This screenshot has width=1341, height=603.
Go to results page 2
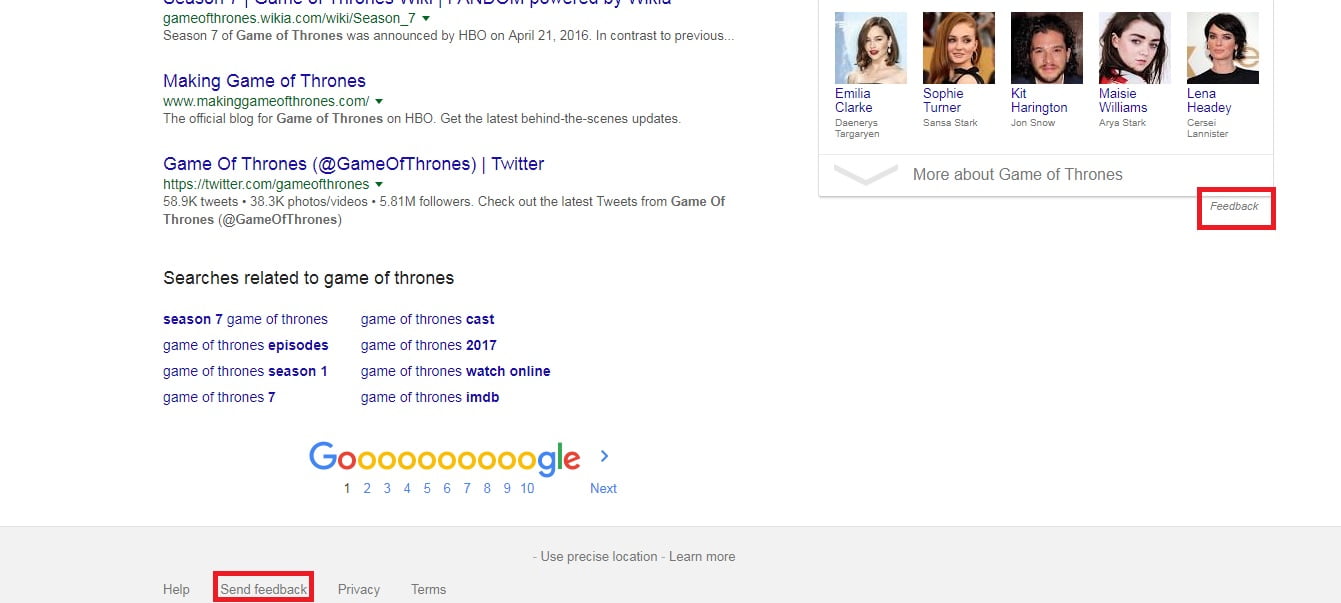(x=367, y=488)
